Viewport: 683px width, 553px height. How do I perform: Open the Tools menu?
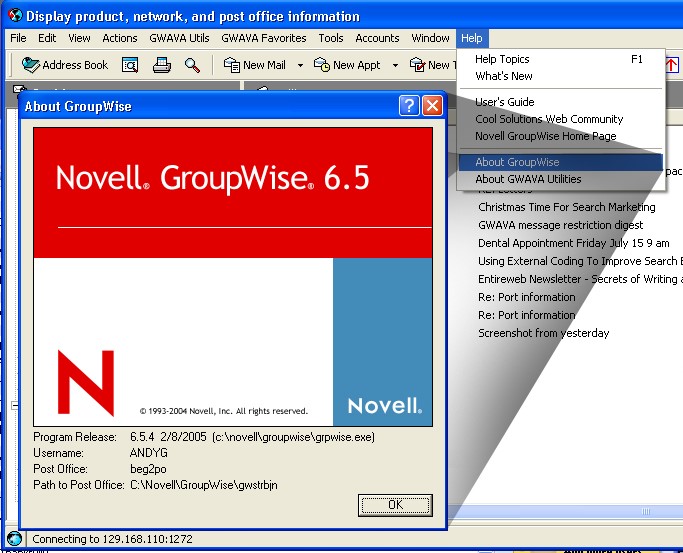click(331, 38)
